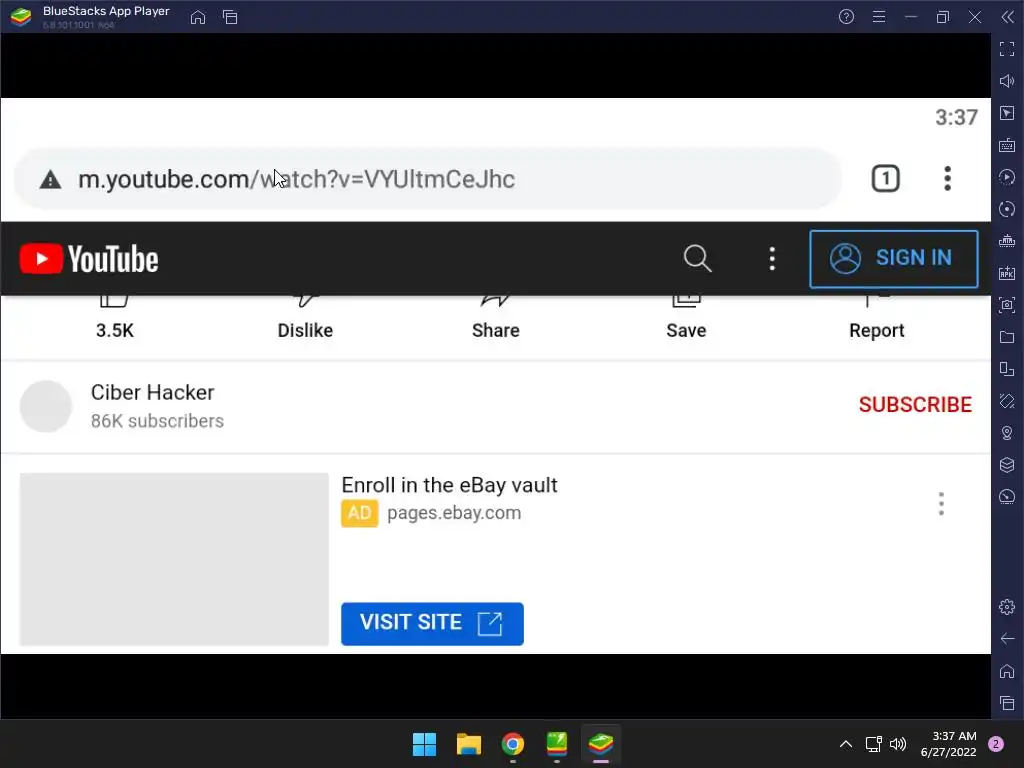Click the Dislike button

(305, 318)
